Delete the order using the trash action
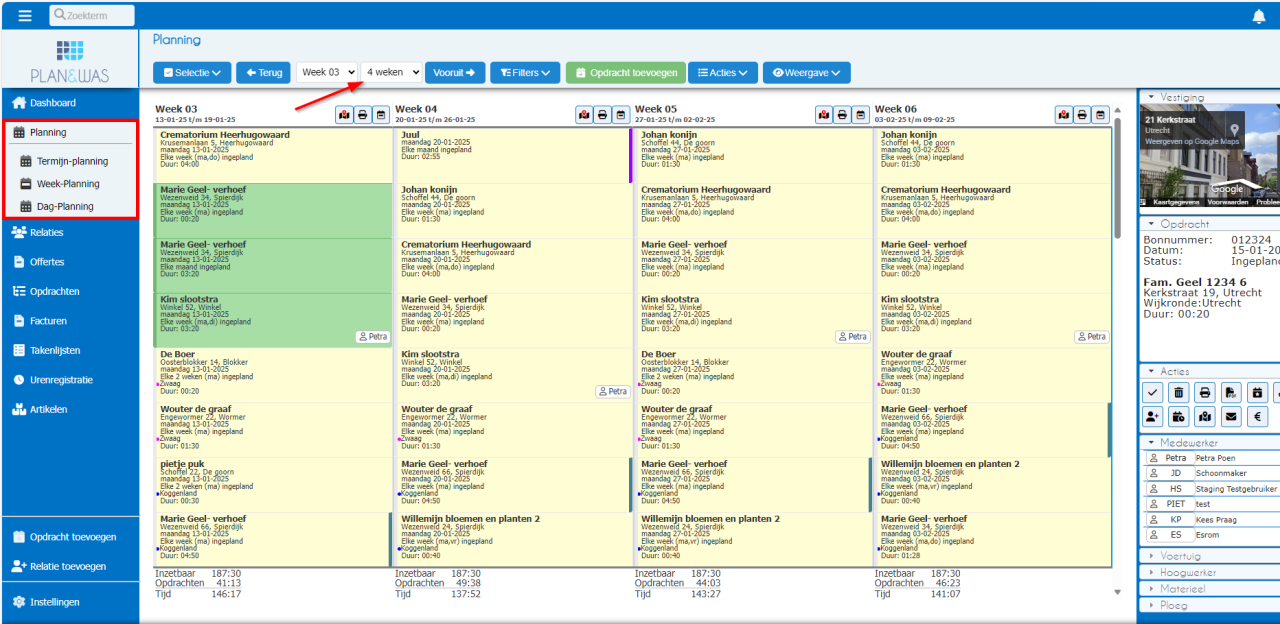1280x624 pixels. tap(1179, 392)
